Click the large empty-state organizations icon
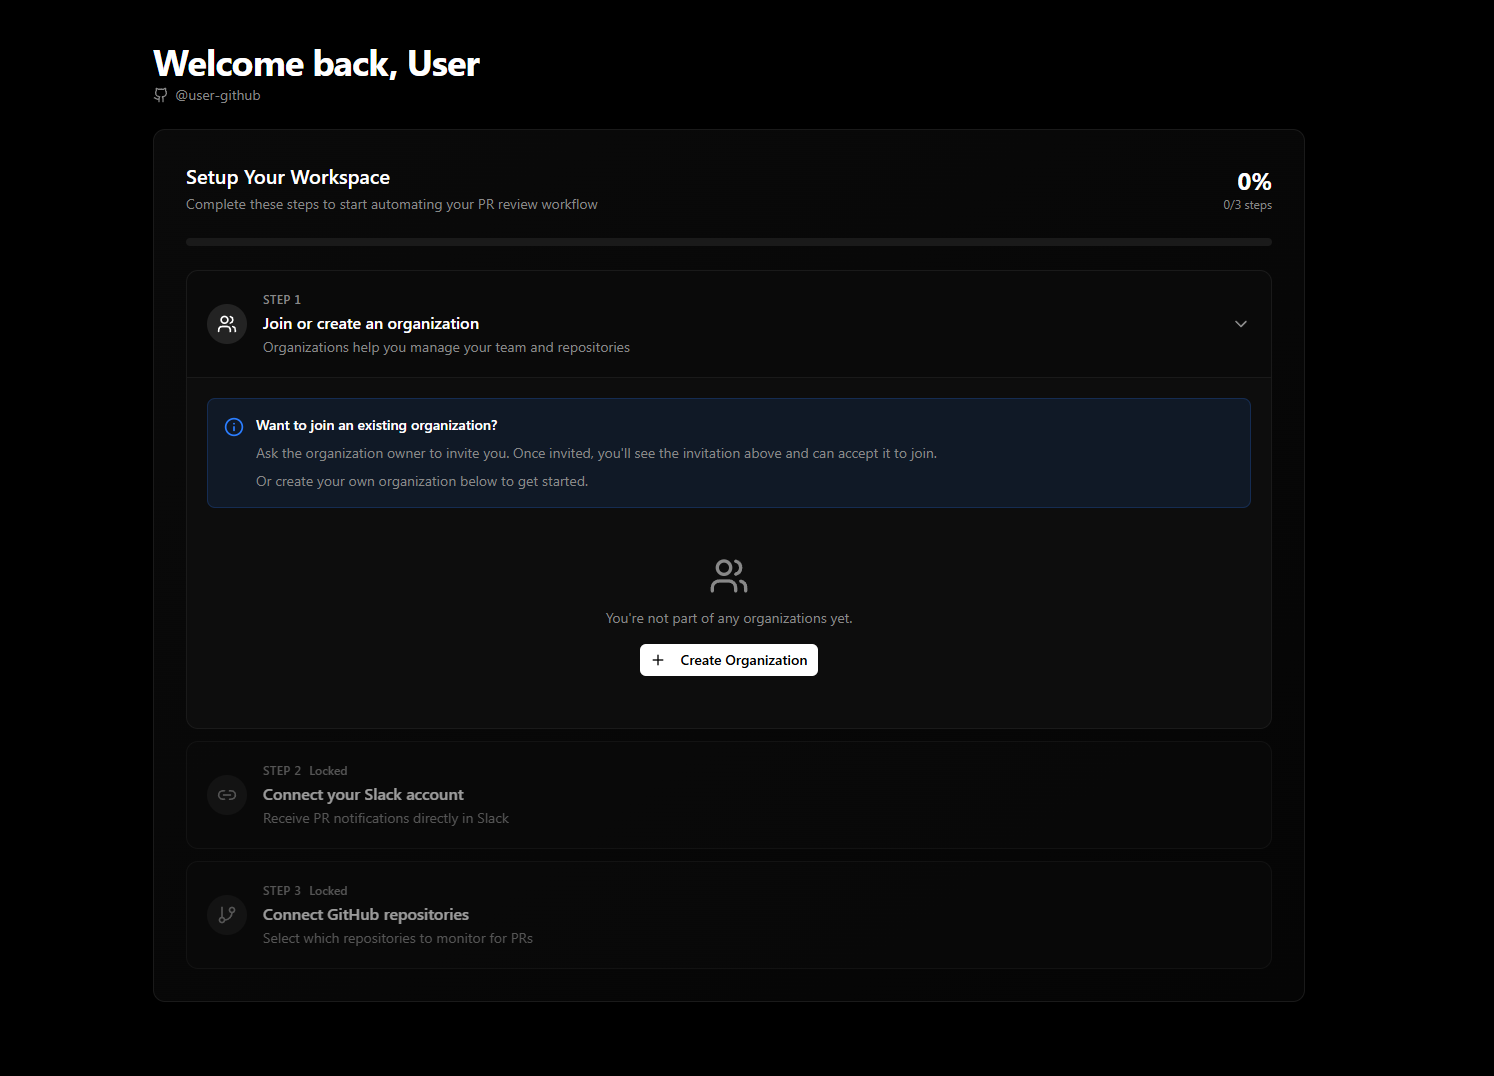 (x=728, y=575)
